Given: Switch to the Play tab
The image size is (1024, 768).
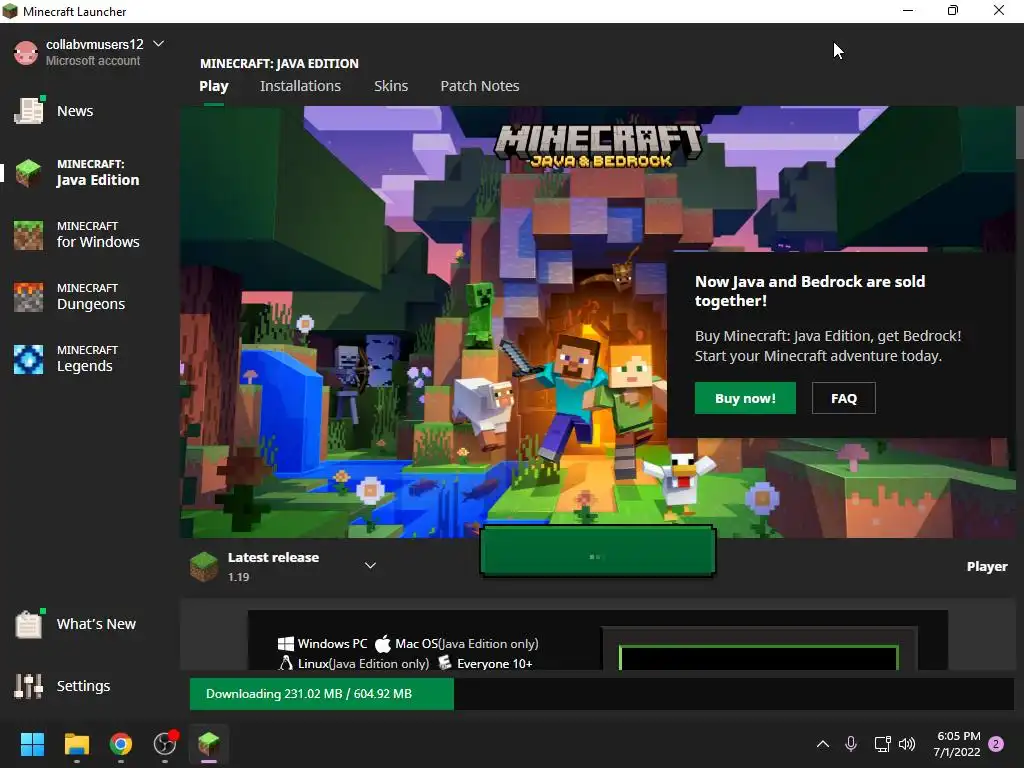Looking at the screenshot, I should (214, 86).
